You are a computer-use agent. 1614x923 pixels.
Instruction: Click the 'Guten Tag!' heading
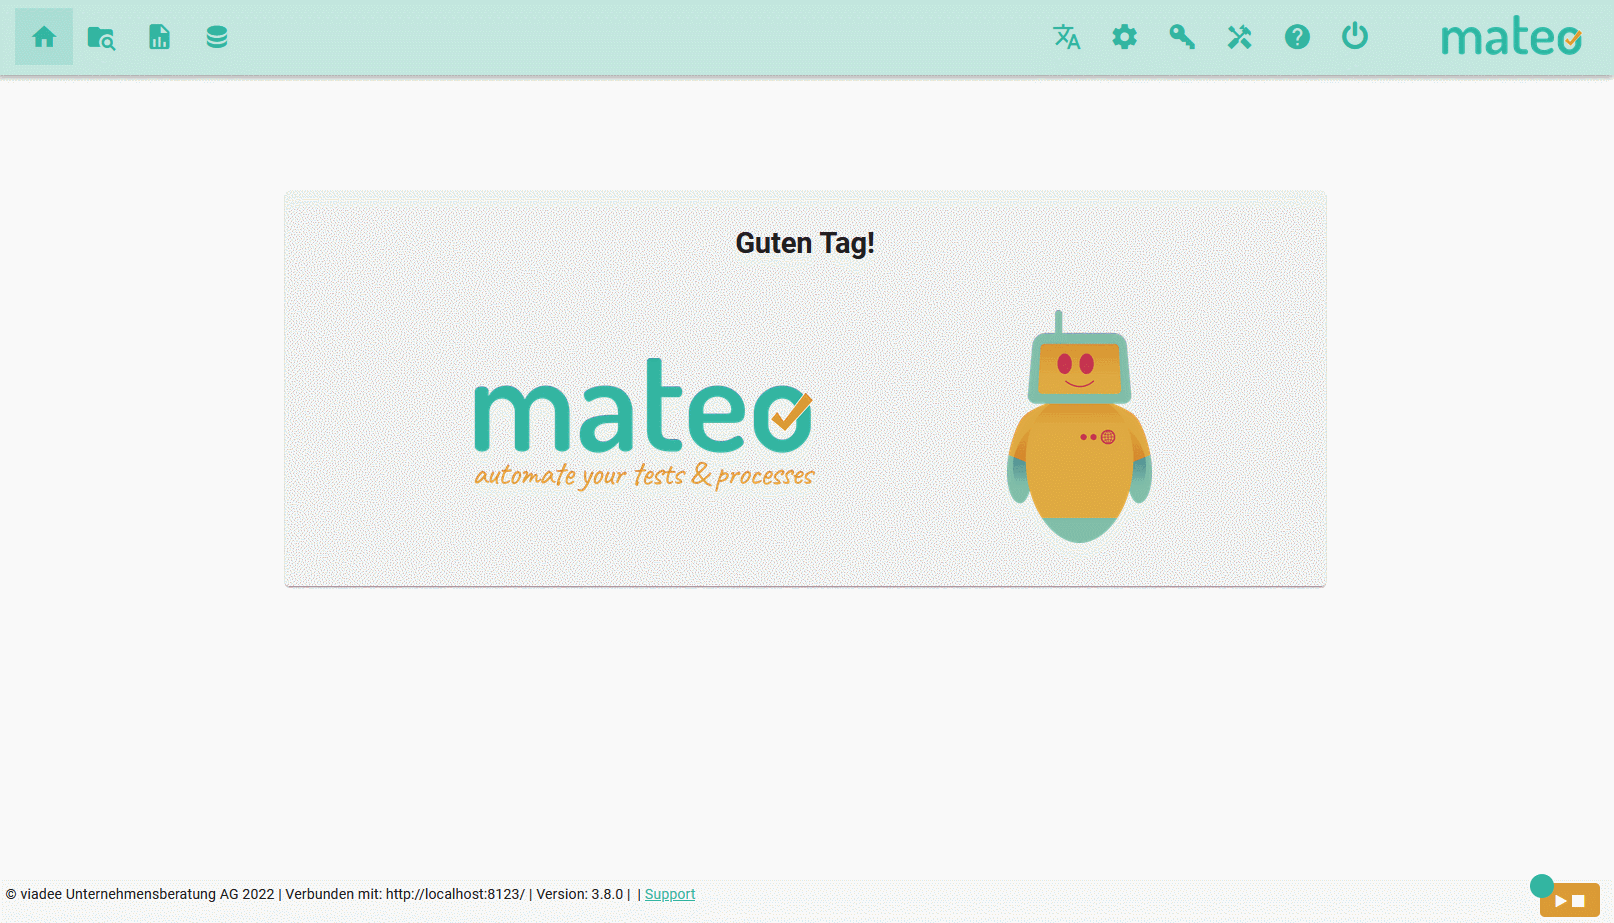pyautogui.click(x=805, y=243)
